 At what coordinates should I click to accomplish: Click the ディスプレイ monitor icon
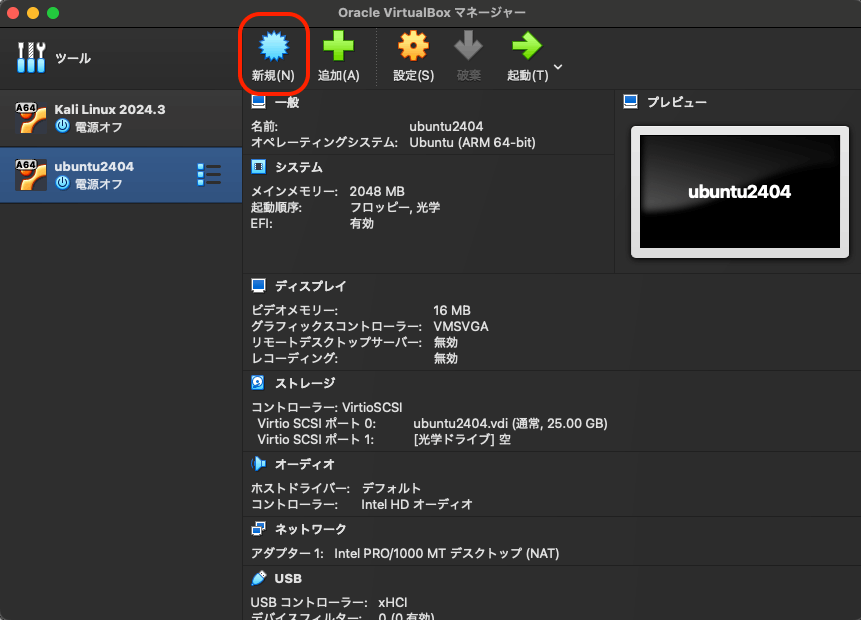[258, 286]
